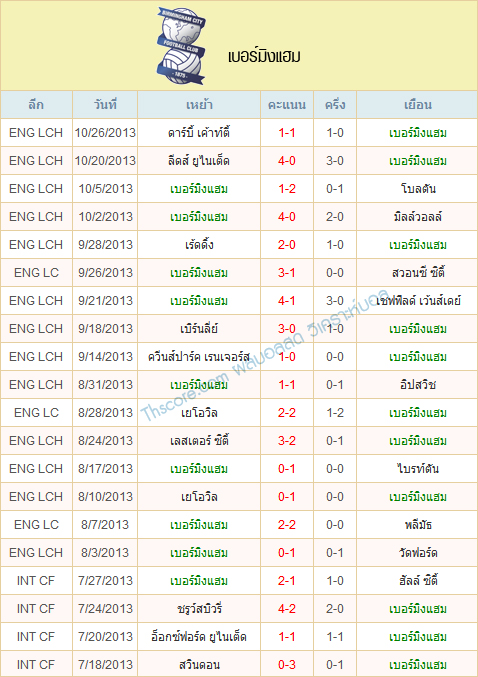Click the date 8/17/2013
Viewport: 478px width, 677px height.
click(105, 469)
